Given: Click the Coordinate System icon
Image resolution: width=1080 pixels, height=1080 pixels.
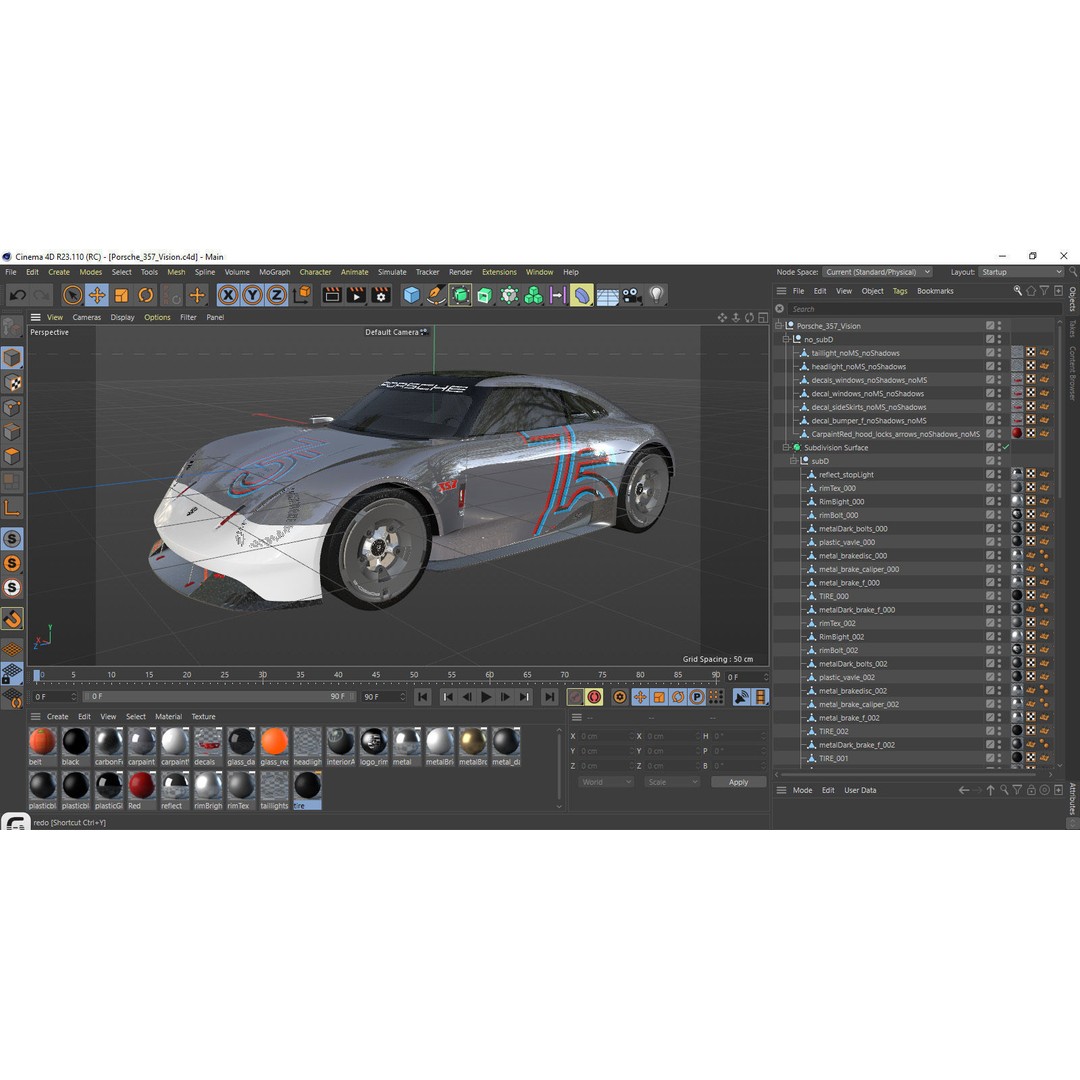Looking at the screenshot, I should [x=302, y=295].
